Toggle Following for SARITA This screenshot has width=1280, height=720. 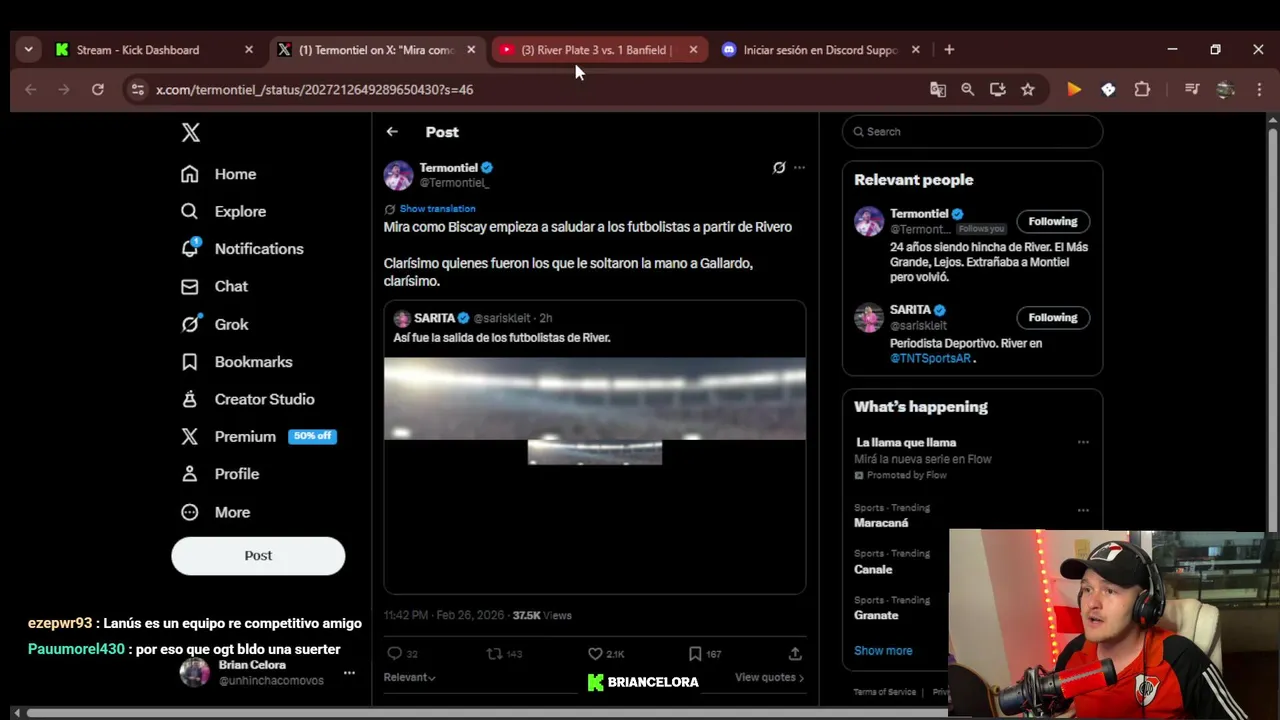(x=1053, y=317)
